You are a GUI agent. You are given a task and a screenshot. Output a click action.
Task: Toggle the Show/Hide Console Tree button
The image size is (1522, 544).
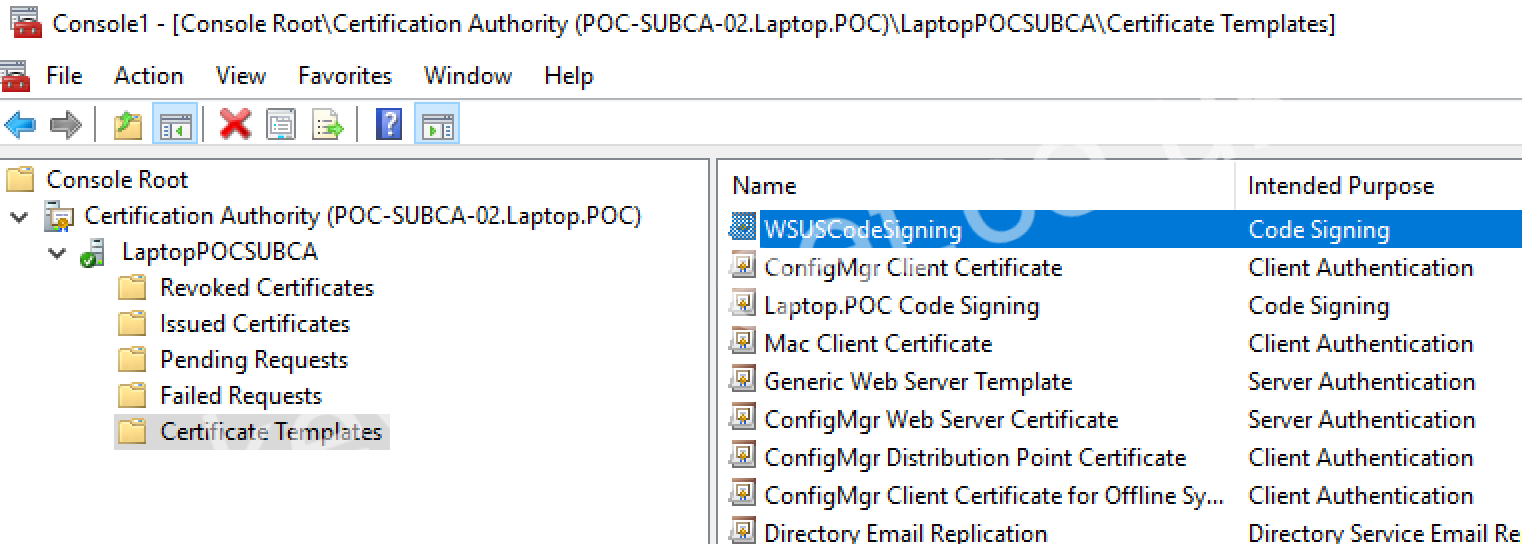(x=175, y=125)
